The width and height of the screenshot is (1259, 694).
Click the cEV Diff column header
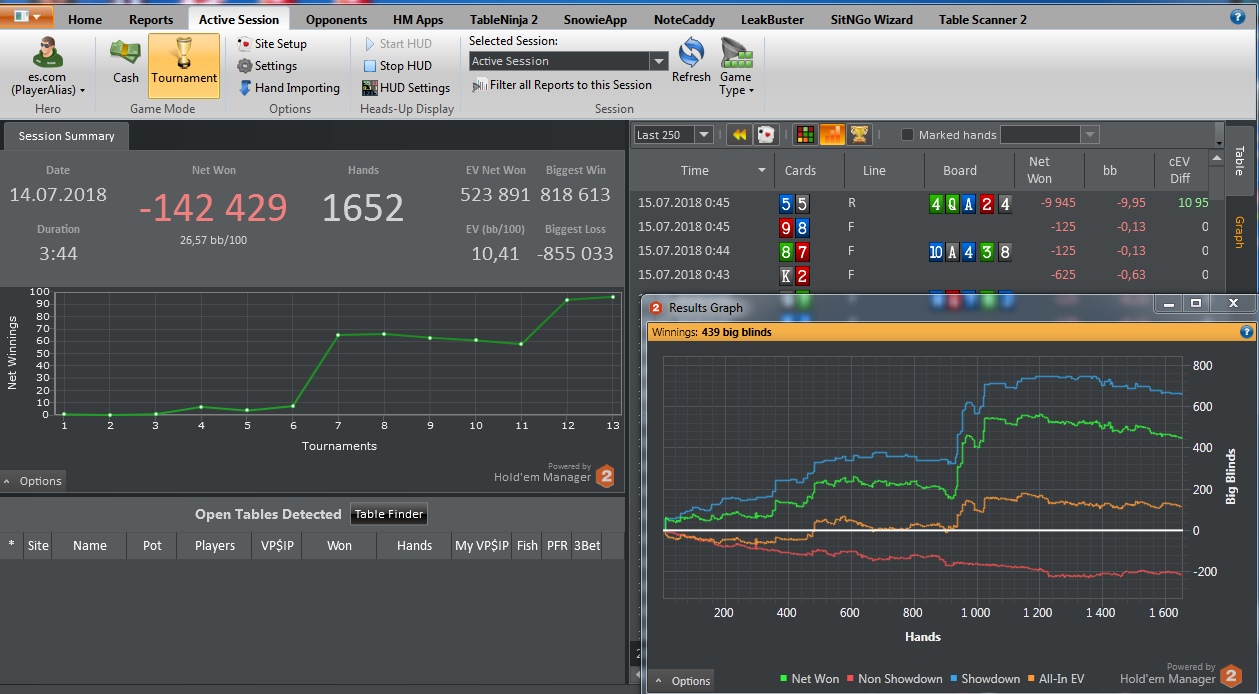1181,170
